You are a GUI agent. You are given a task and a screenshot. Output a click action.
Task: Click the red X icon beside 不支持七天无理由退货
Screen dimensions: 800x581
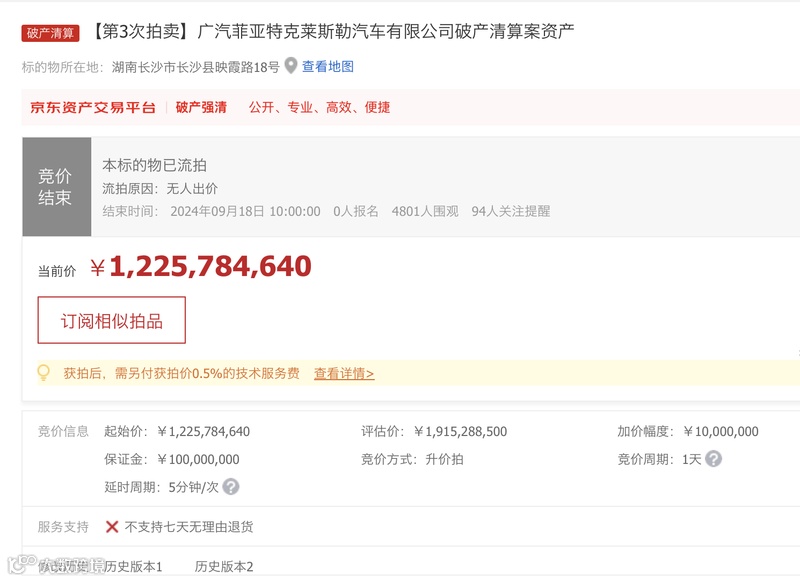(112, 526)
